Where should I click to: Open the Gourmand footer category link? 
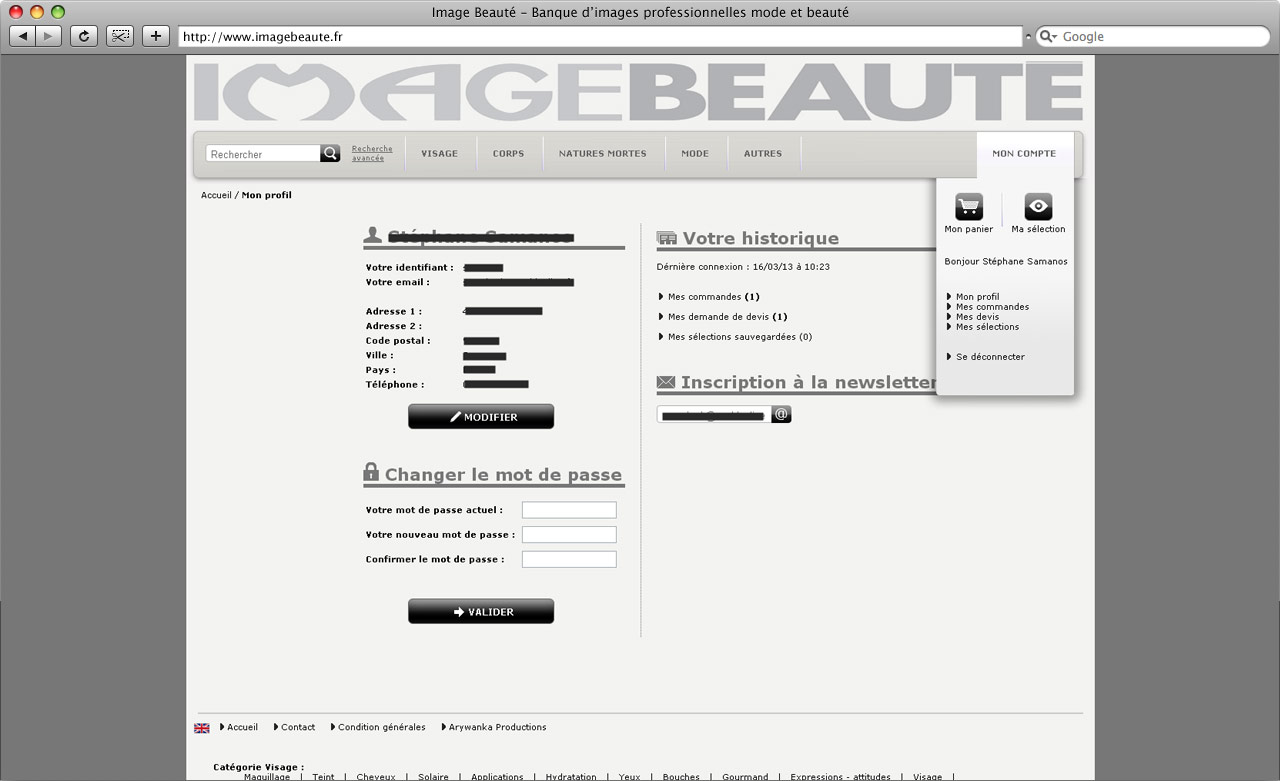745,777
